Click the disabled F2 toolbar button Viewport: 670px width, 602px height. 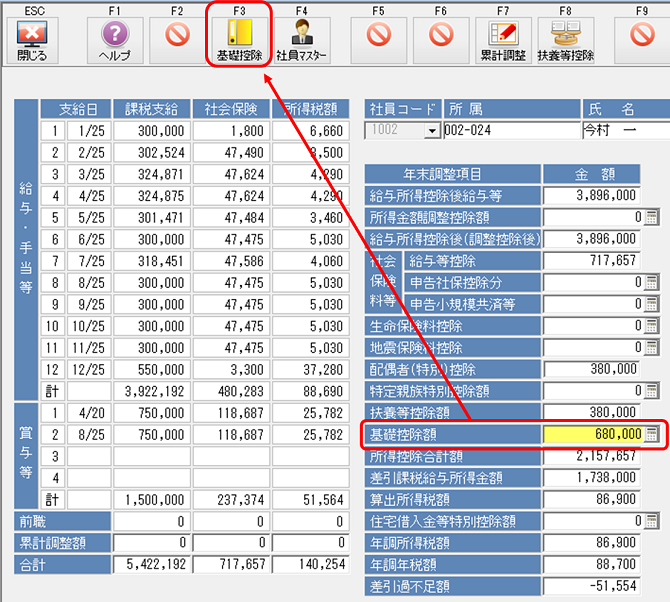tap(178, 37)
